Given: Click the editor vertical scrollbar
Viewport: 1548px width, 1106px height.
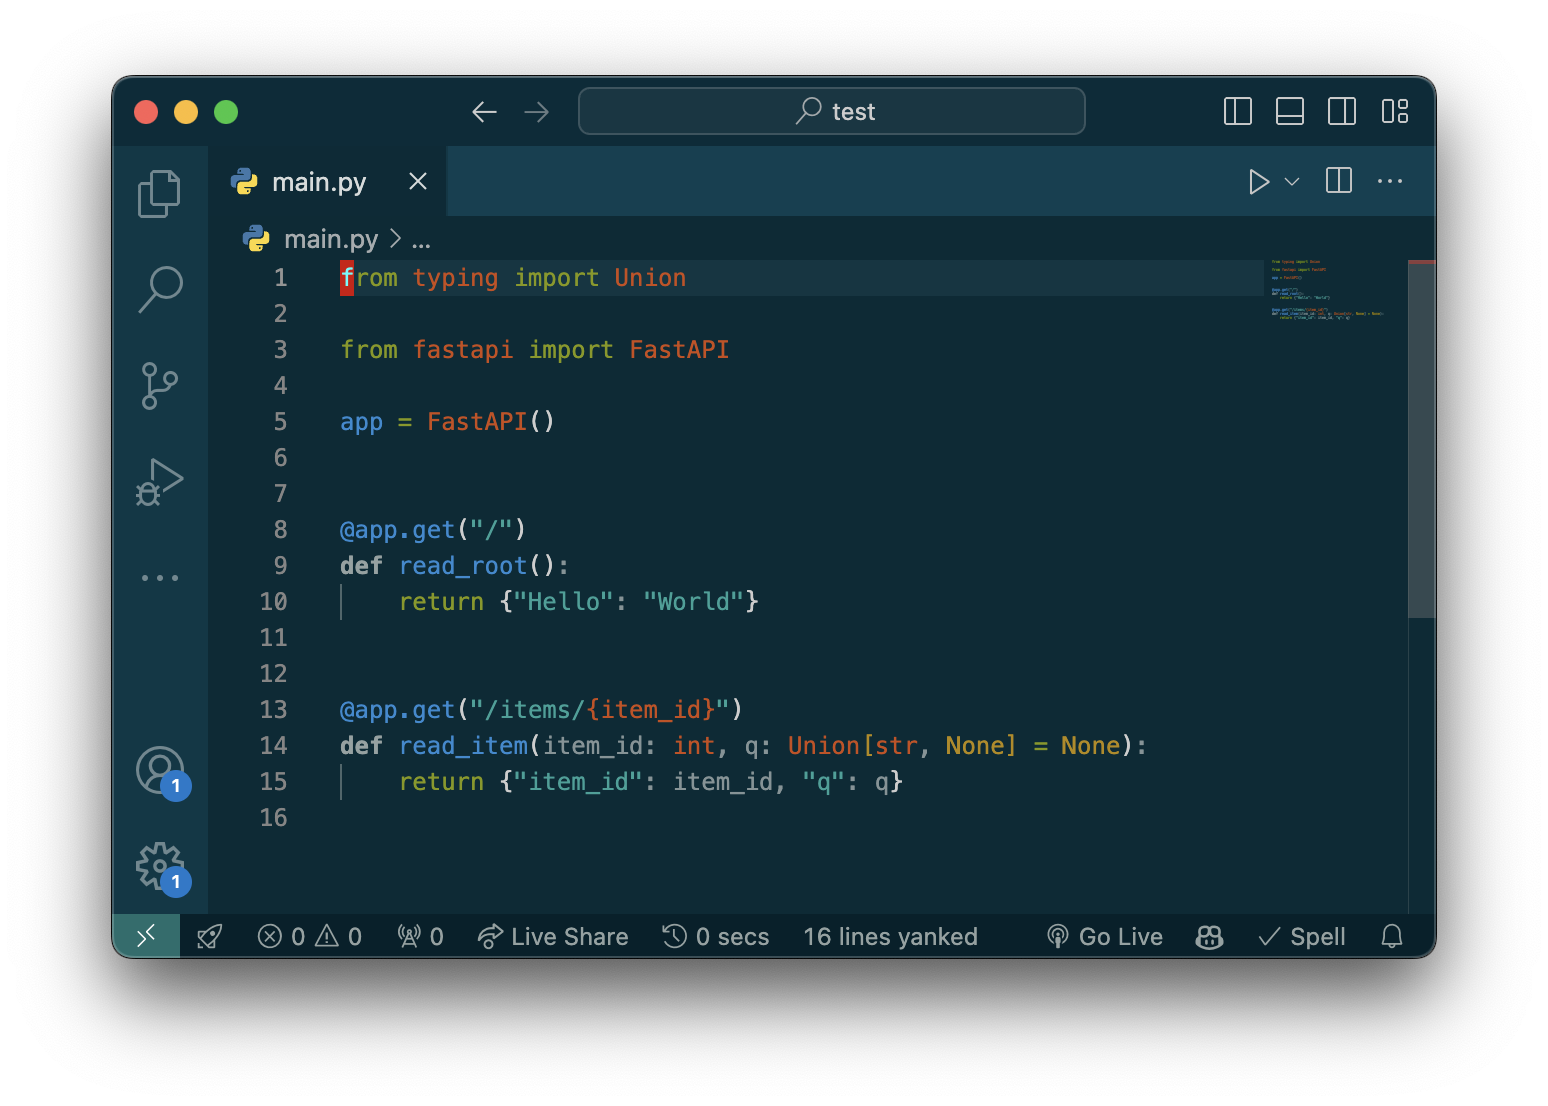Looking at the screenshot, I should point(1421,440).
